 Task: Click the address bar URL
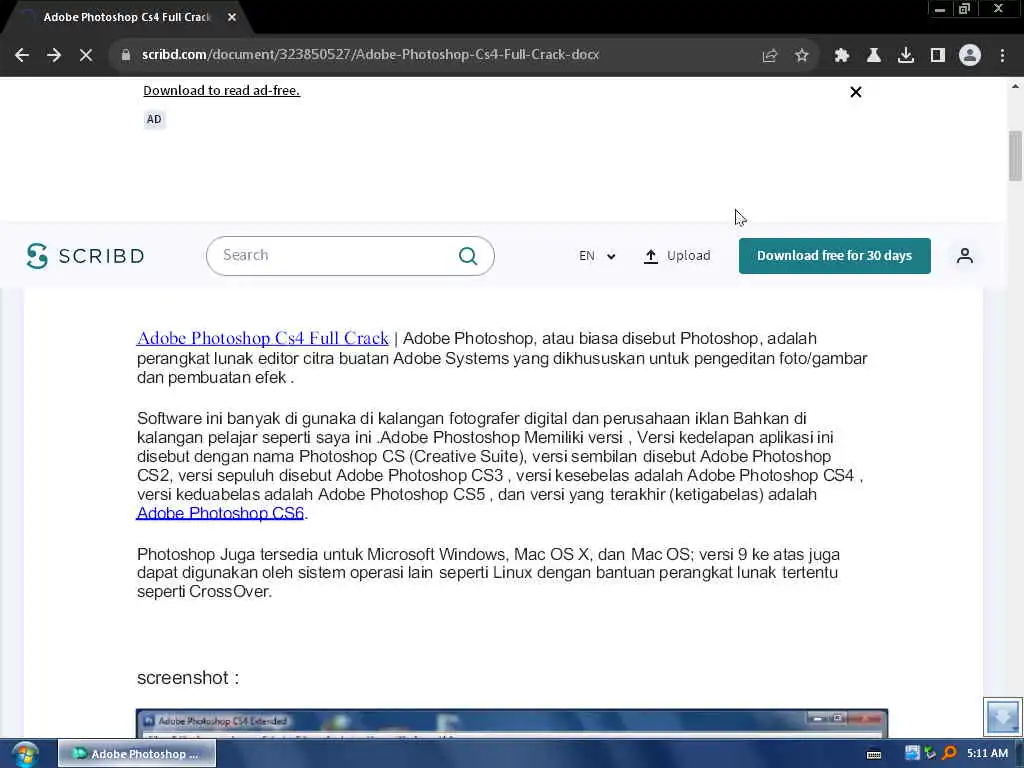370,55
